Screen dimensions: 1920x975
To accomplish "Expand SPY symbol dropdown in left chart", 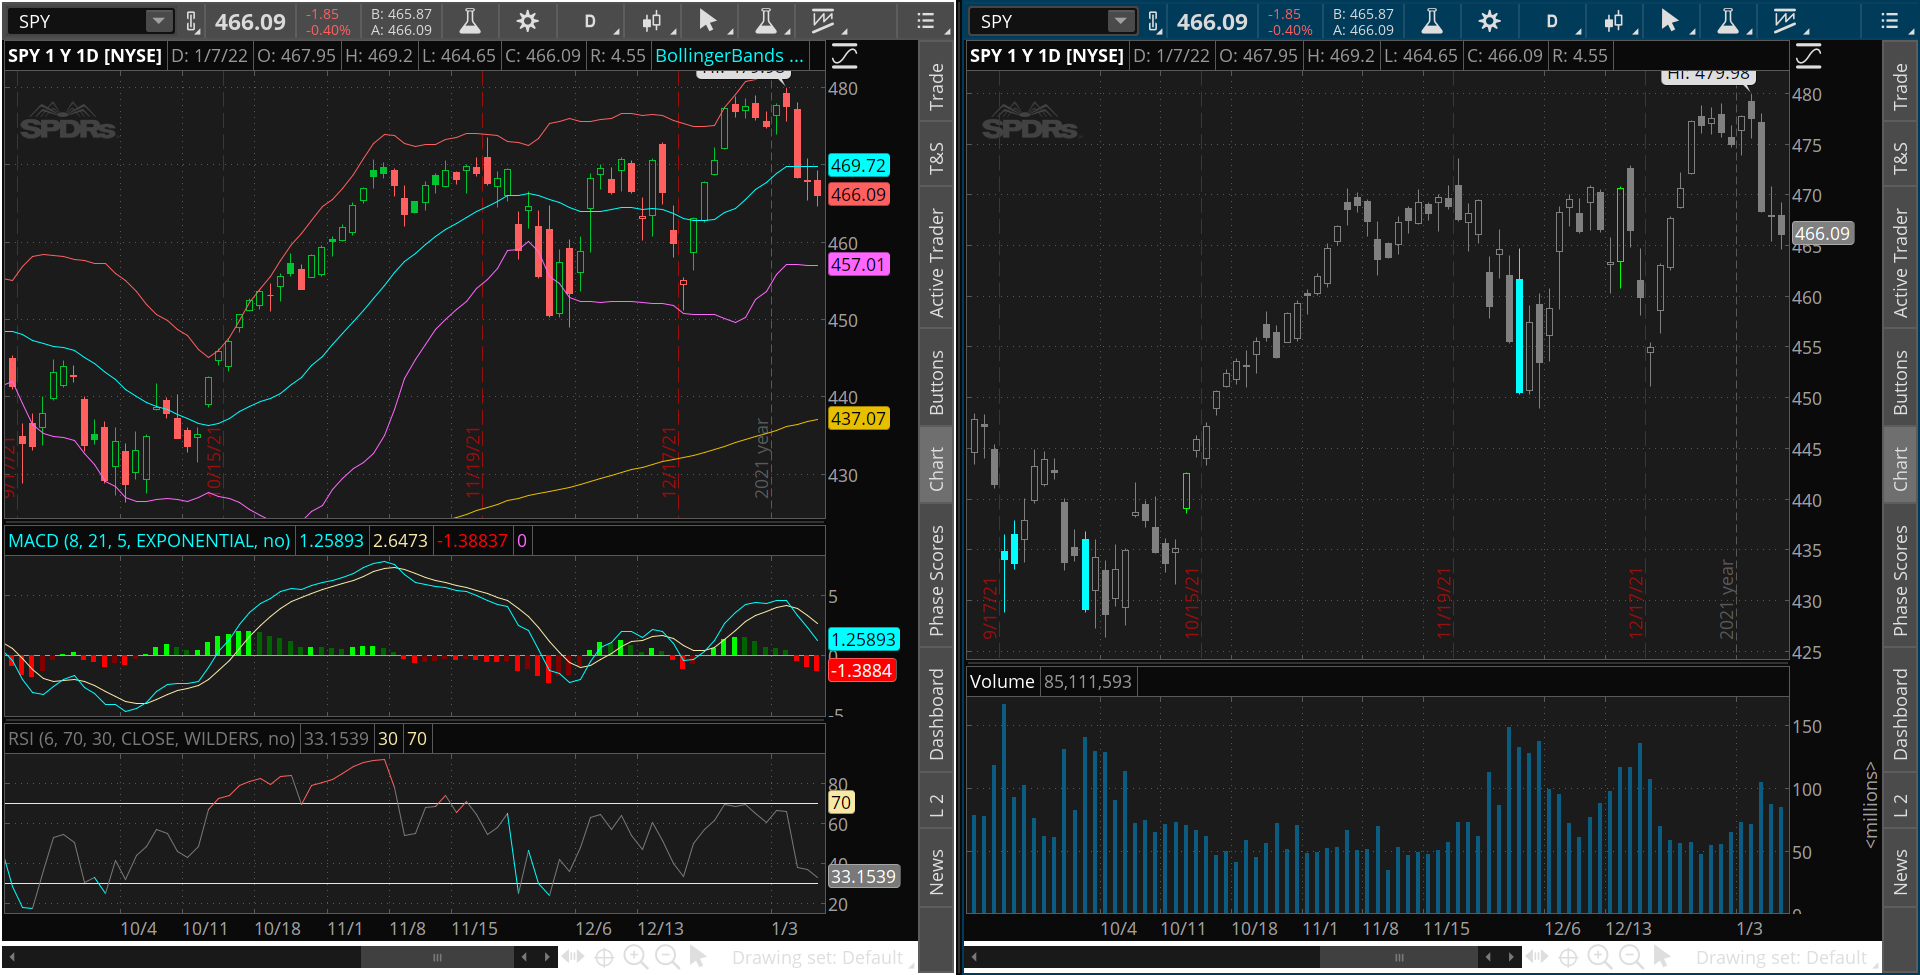I will [x=159, y=21].
